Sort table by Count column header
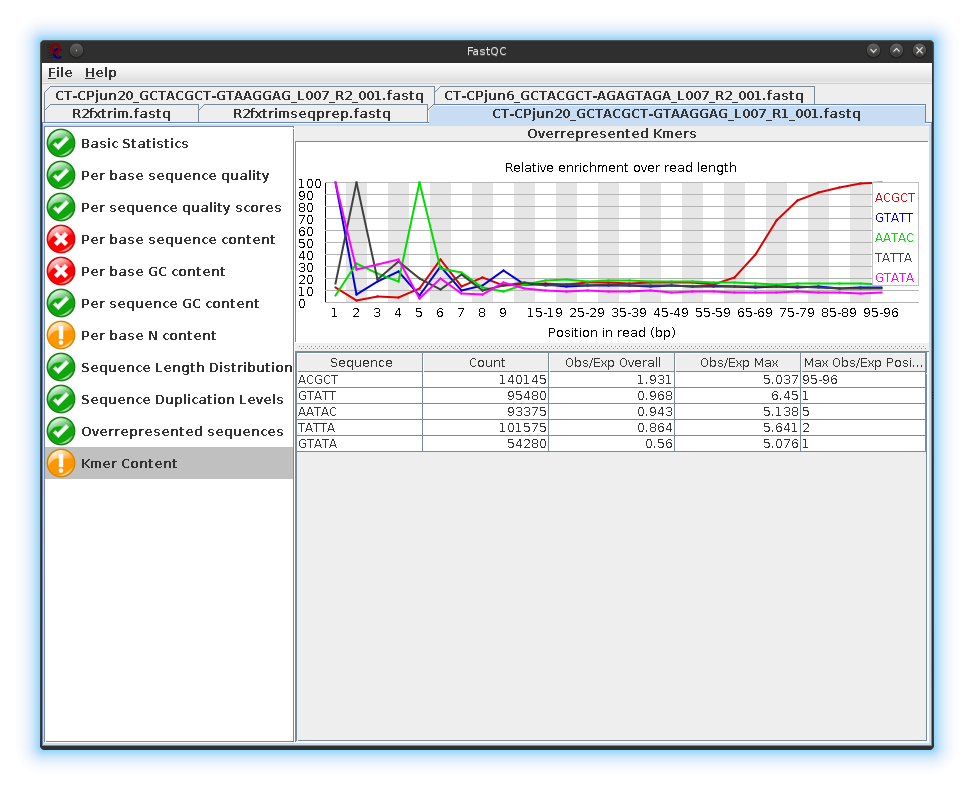This screenshot has height=790, width=974. pyautogui.click(x=486, y=362)
